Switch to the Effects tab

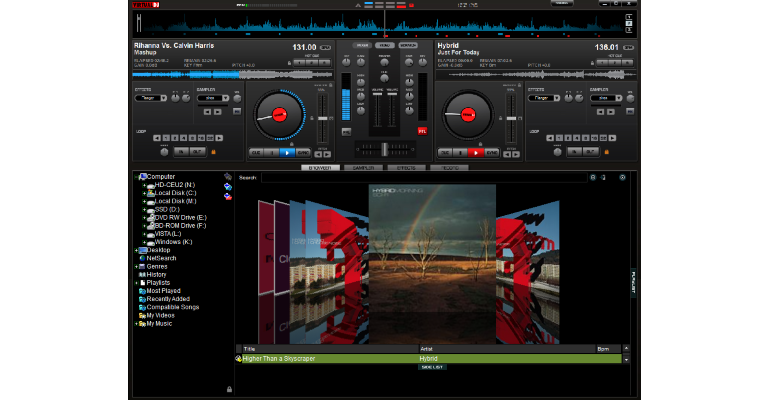[406, 168]
